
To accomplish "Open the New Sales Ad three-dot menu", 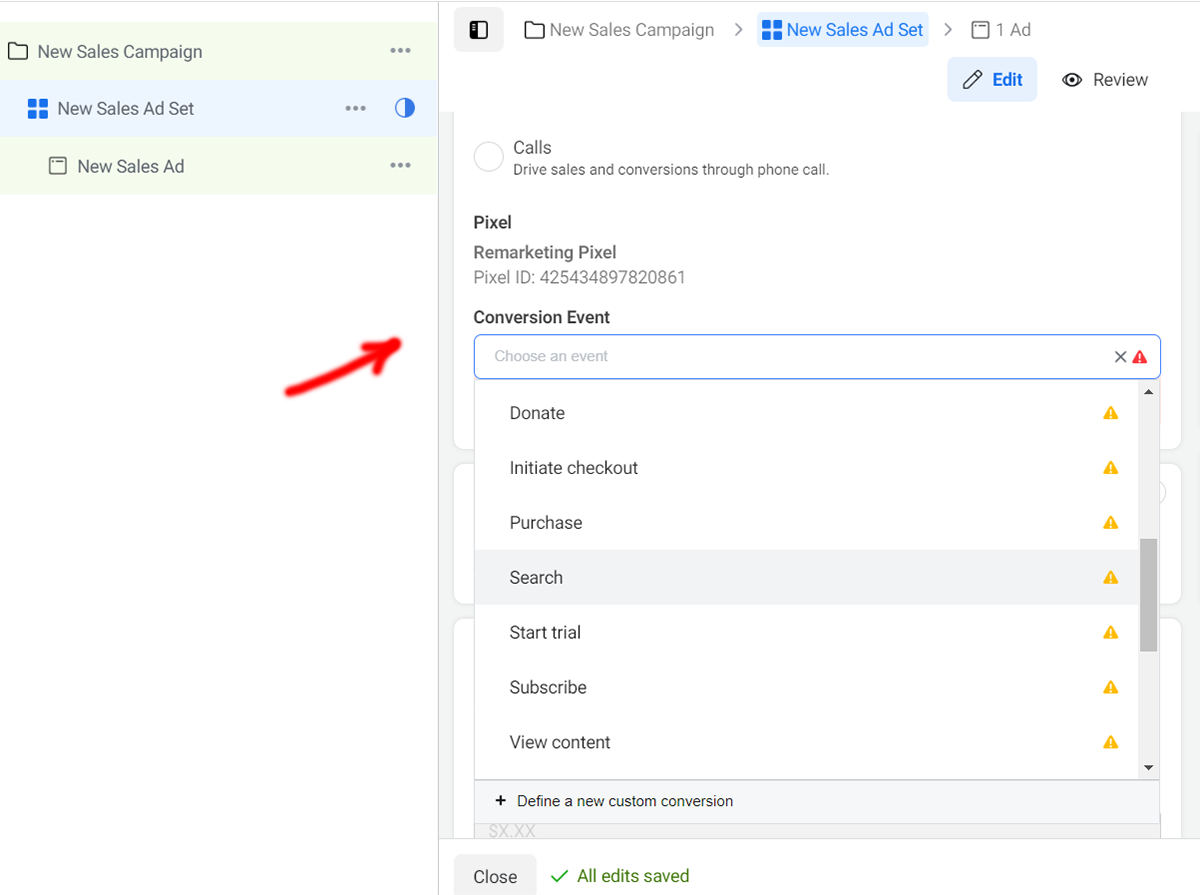I will click(x=400, y=166).
